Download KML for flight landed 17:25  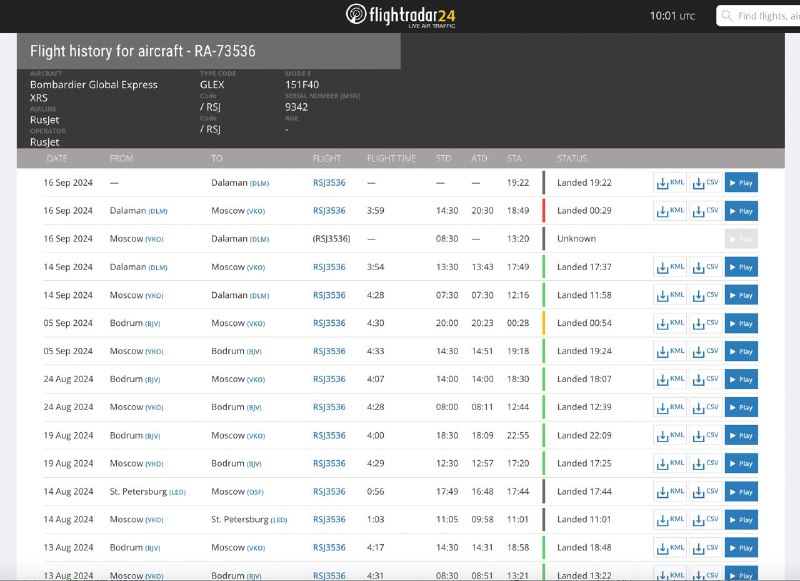(670, 463)
